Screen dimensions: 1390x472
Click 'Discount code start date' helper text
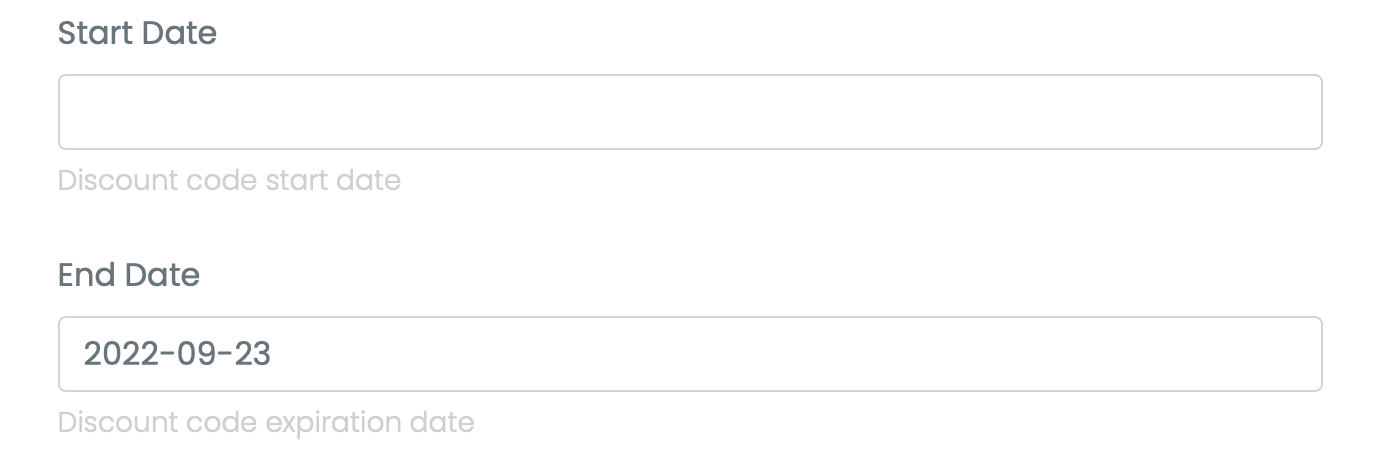pos(229,181)
